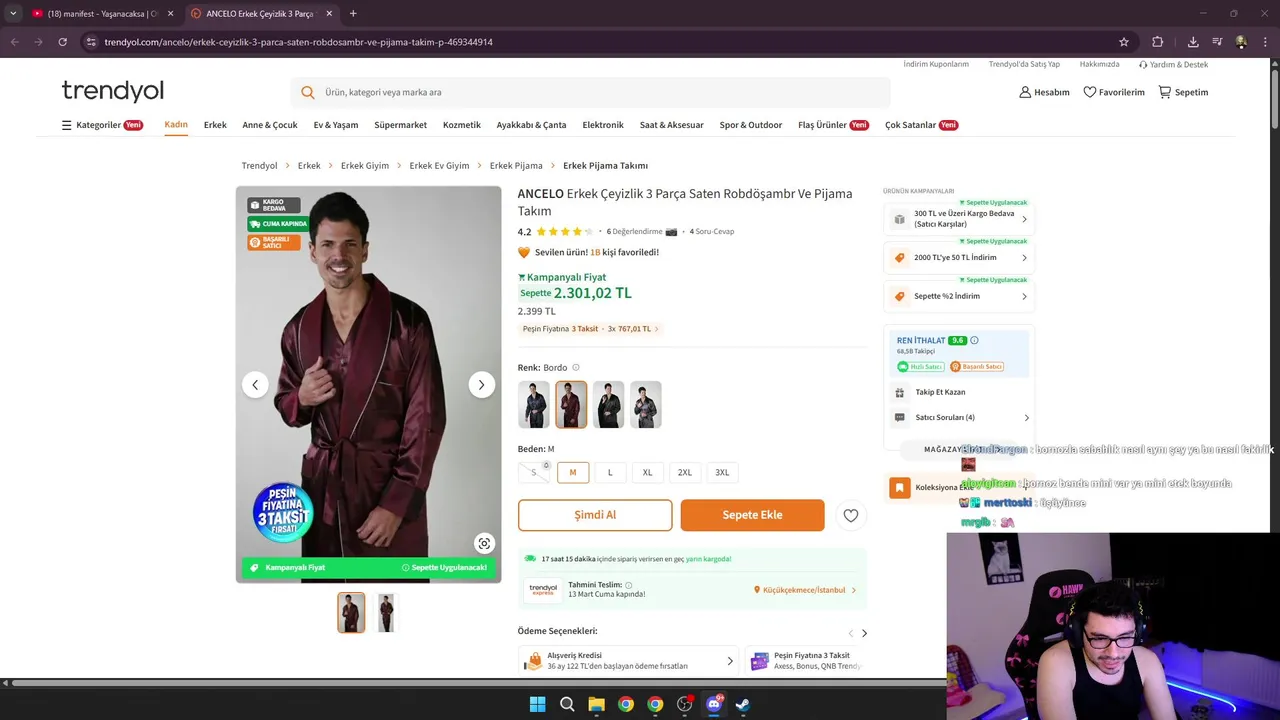Select Bordo robe color swatch

571,404
